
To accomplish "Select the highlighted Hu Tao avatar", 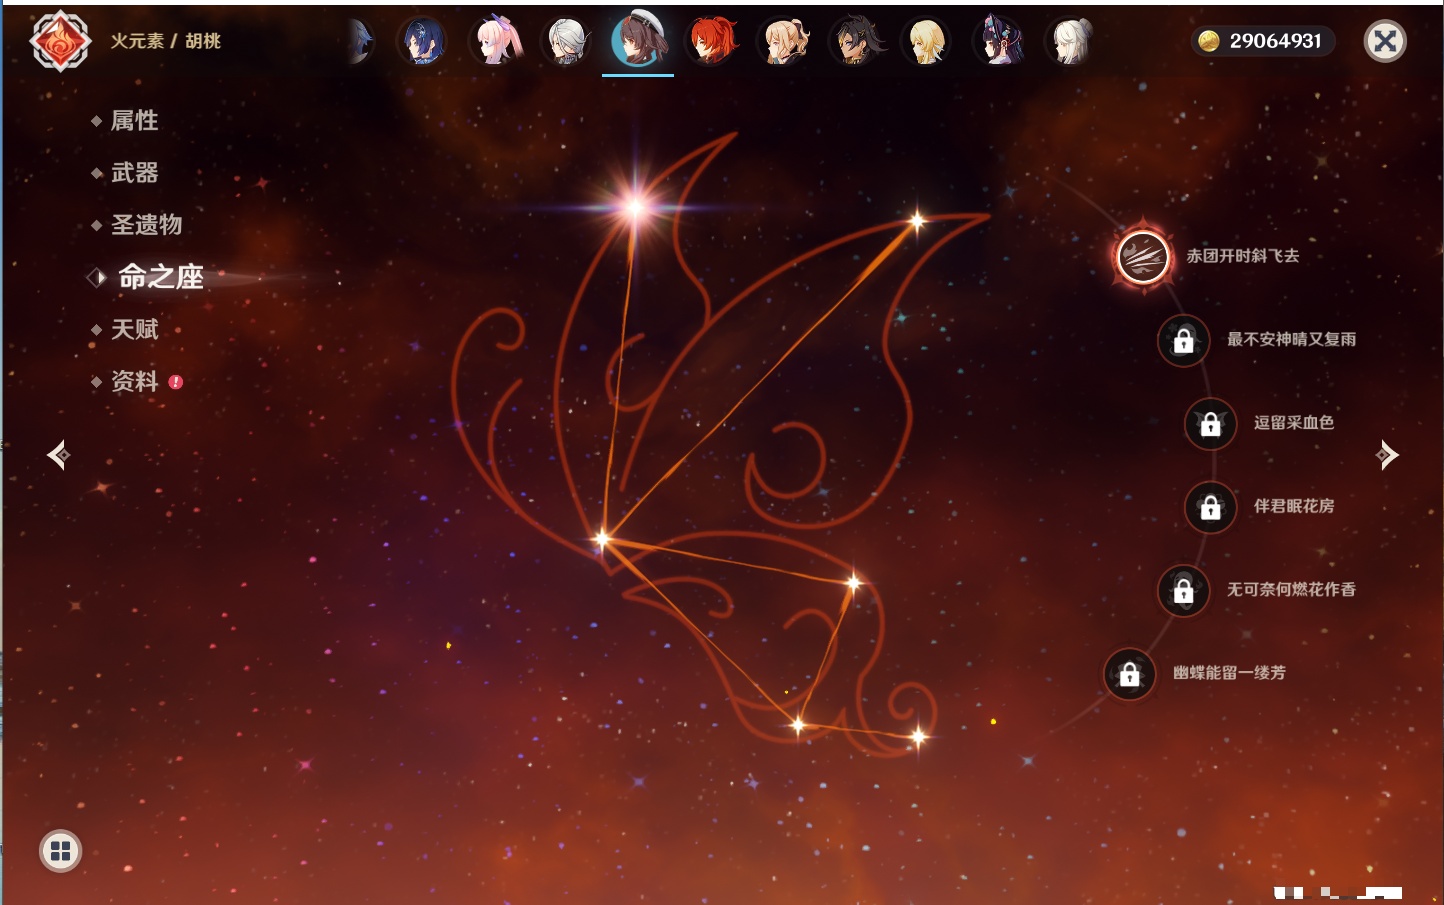I will tap(638, 40).
